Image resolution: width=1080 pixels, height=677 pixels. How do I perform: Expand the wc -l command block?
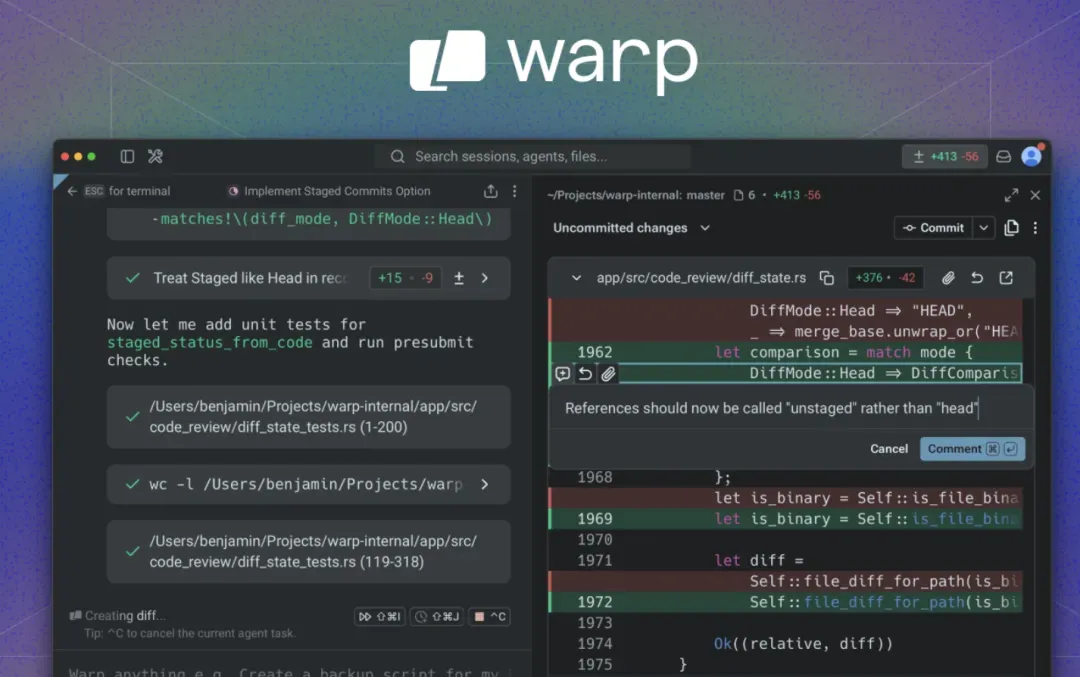485,484
